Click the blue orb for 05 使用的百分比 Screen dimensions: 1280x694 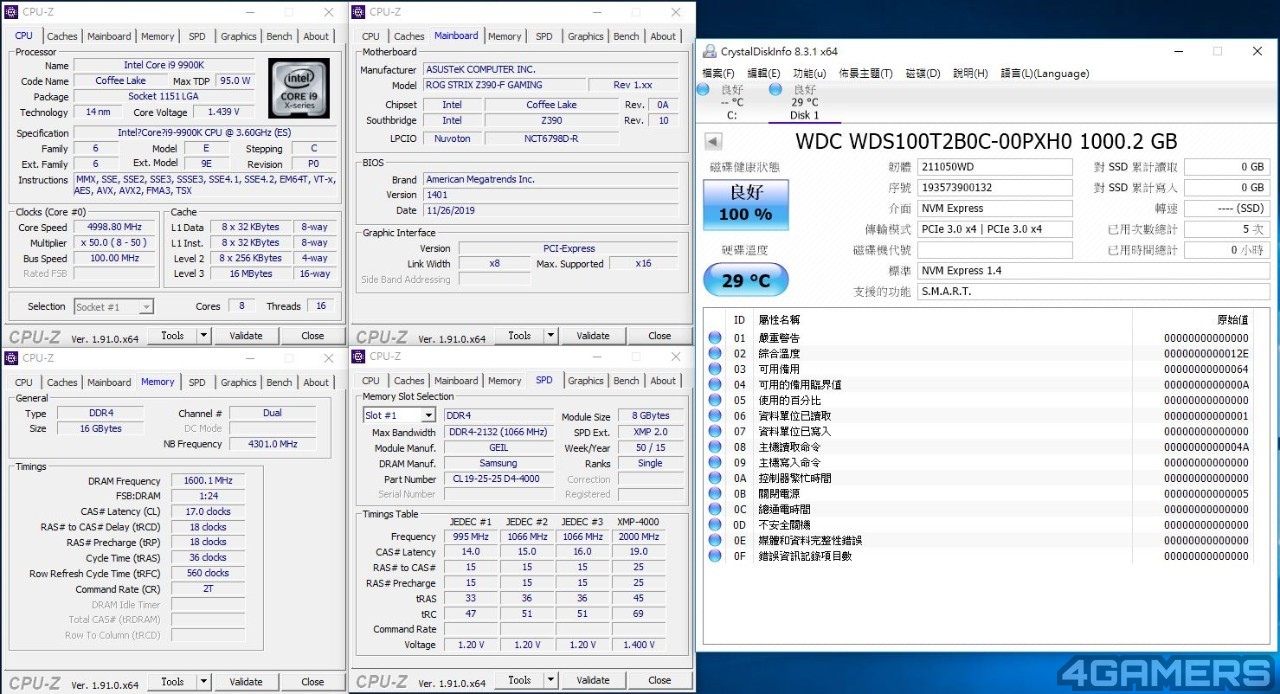715,400
